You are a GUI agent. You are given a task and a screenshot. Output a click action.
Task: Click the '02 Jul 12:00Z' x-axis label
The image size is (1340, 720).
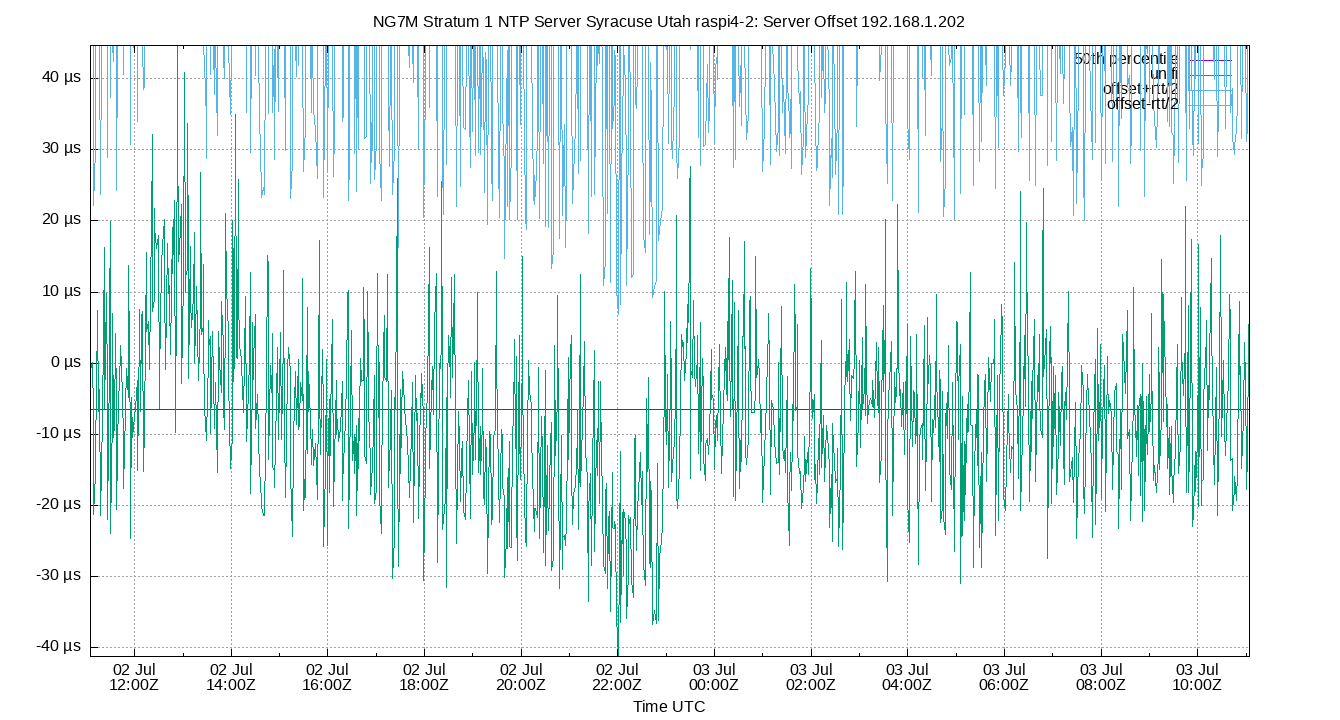coord(133,677)
